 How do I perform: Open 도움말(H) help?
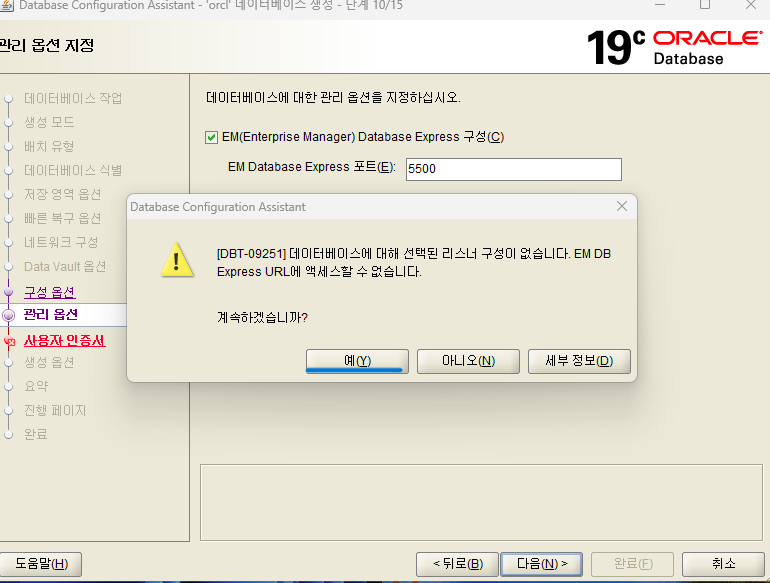pyautogui.click(x=41, y=563)
